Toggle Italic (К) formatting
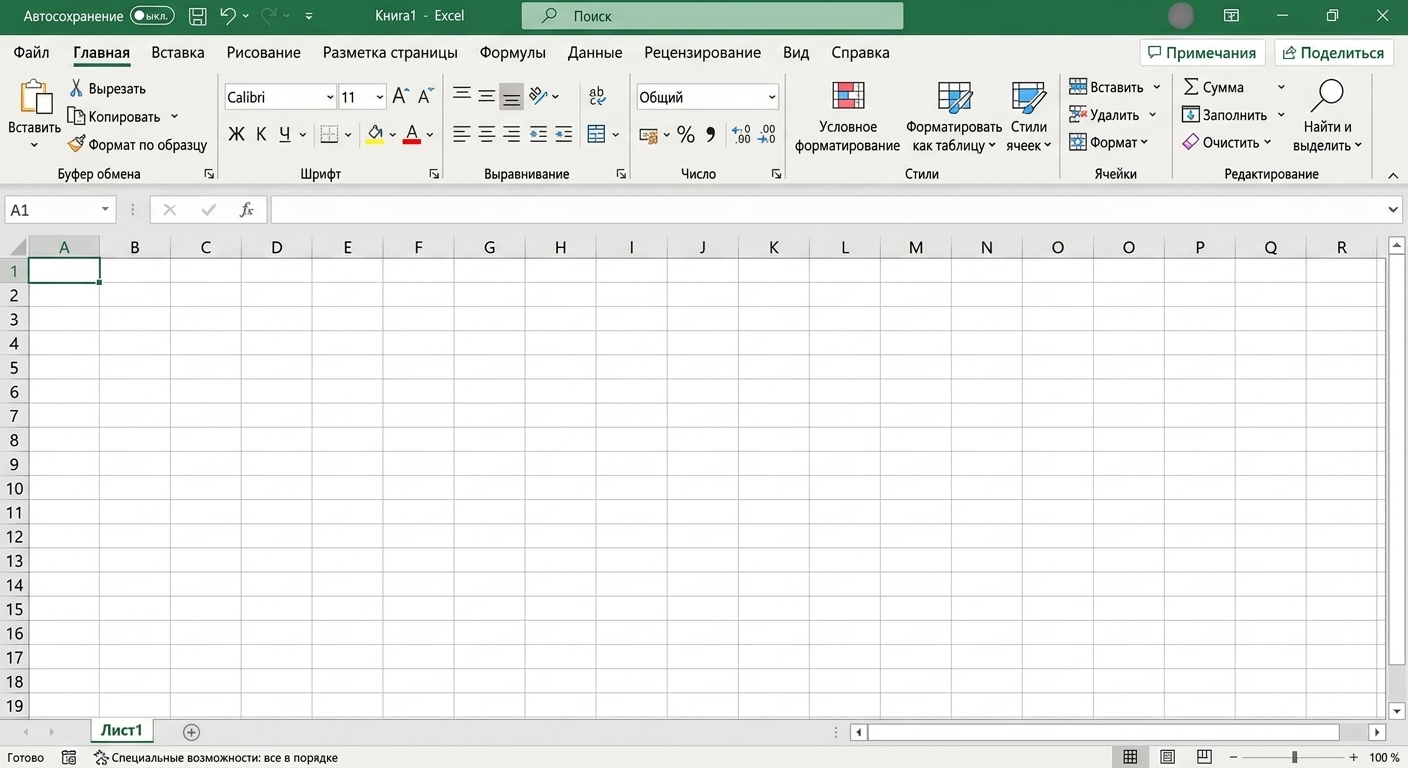Image resolution: width=1408 pixels, height=768 pixels. (x=261, y=134)
